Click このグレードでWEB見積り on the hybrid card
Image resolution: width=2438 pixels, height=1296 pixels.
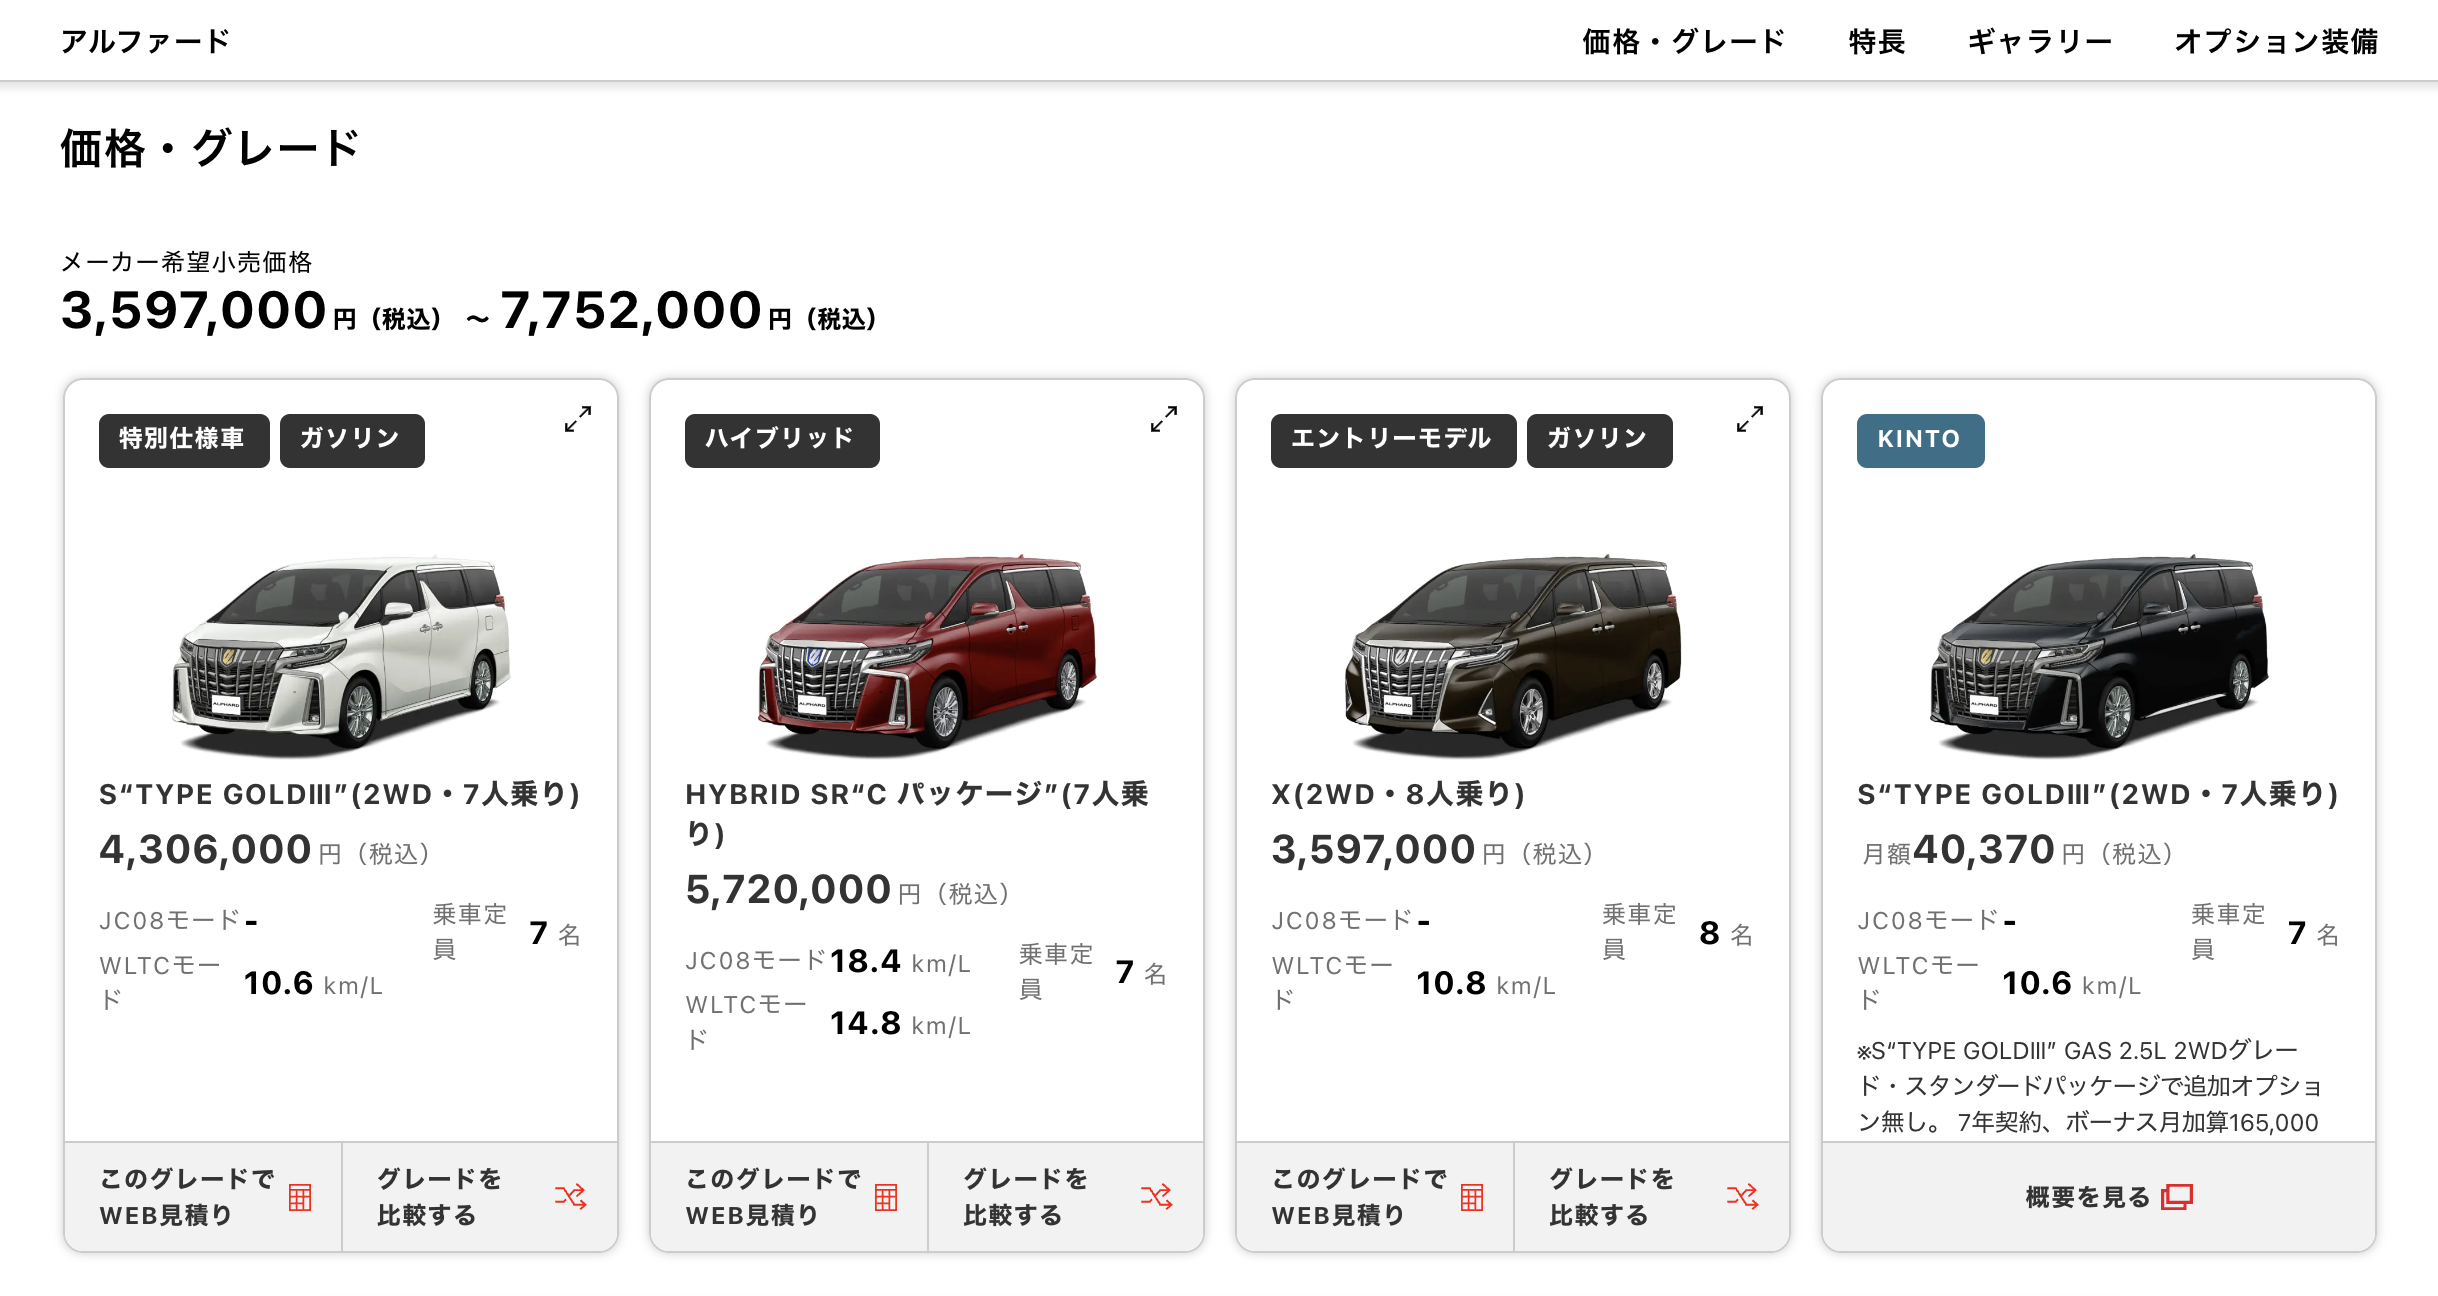[789, 1197]
